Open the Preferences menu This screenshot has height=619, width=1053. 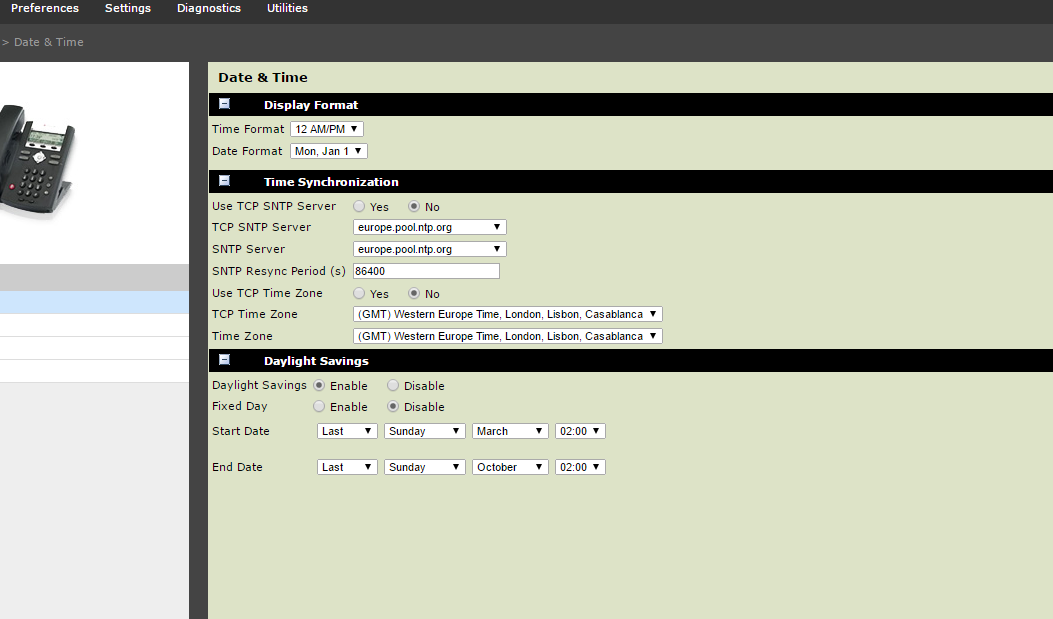pyautogui.click(x=45, y=8)
